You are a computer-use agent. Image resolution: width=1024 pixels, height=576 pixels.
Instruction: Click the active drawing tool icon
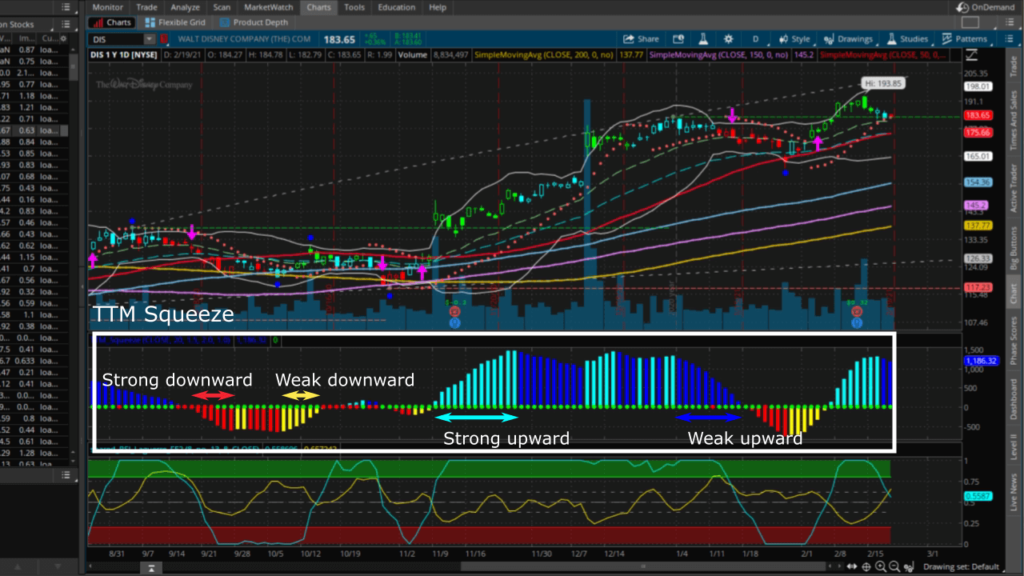[908, 567]
